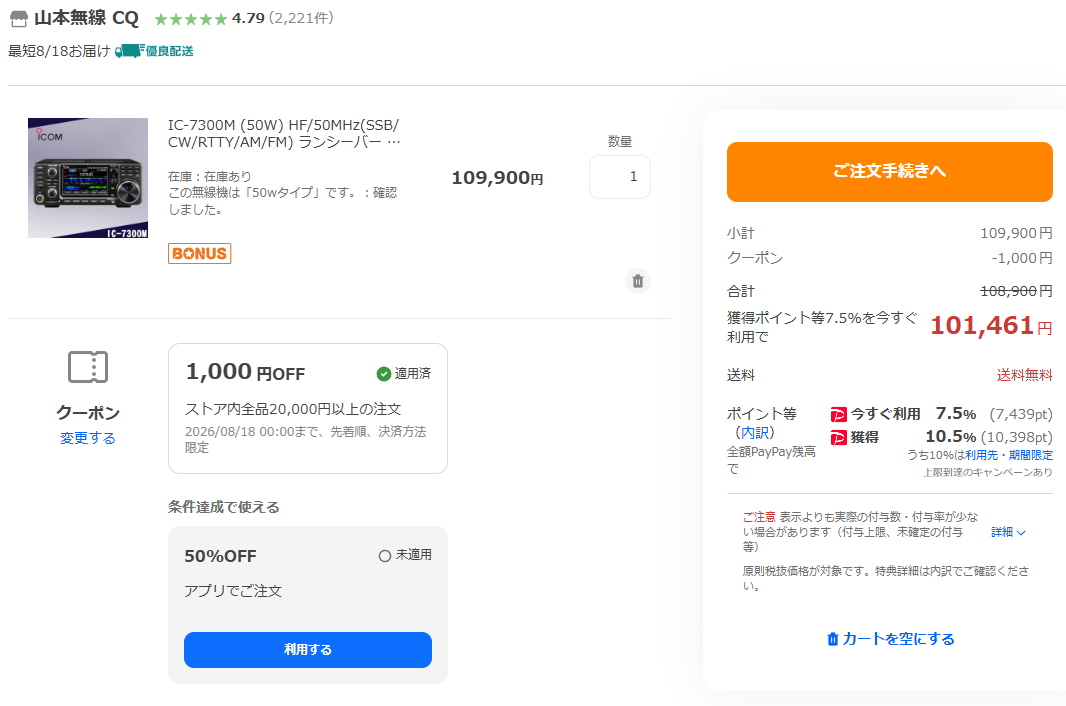The width and height of the screenshot is (1066, 706).
Task: Open the IC-7300M product thumbnail
Action: pyautogui.click(x=88, y=178)
